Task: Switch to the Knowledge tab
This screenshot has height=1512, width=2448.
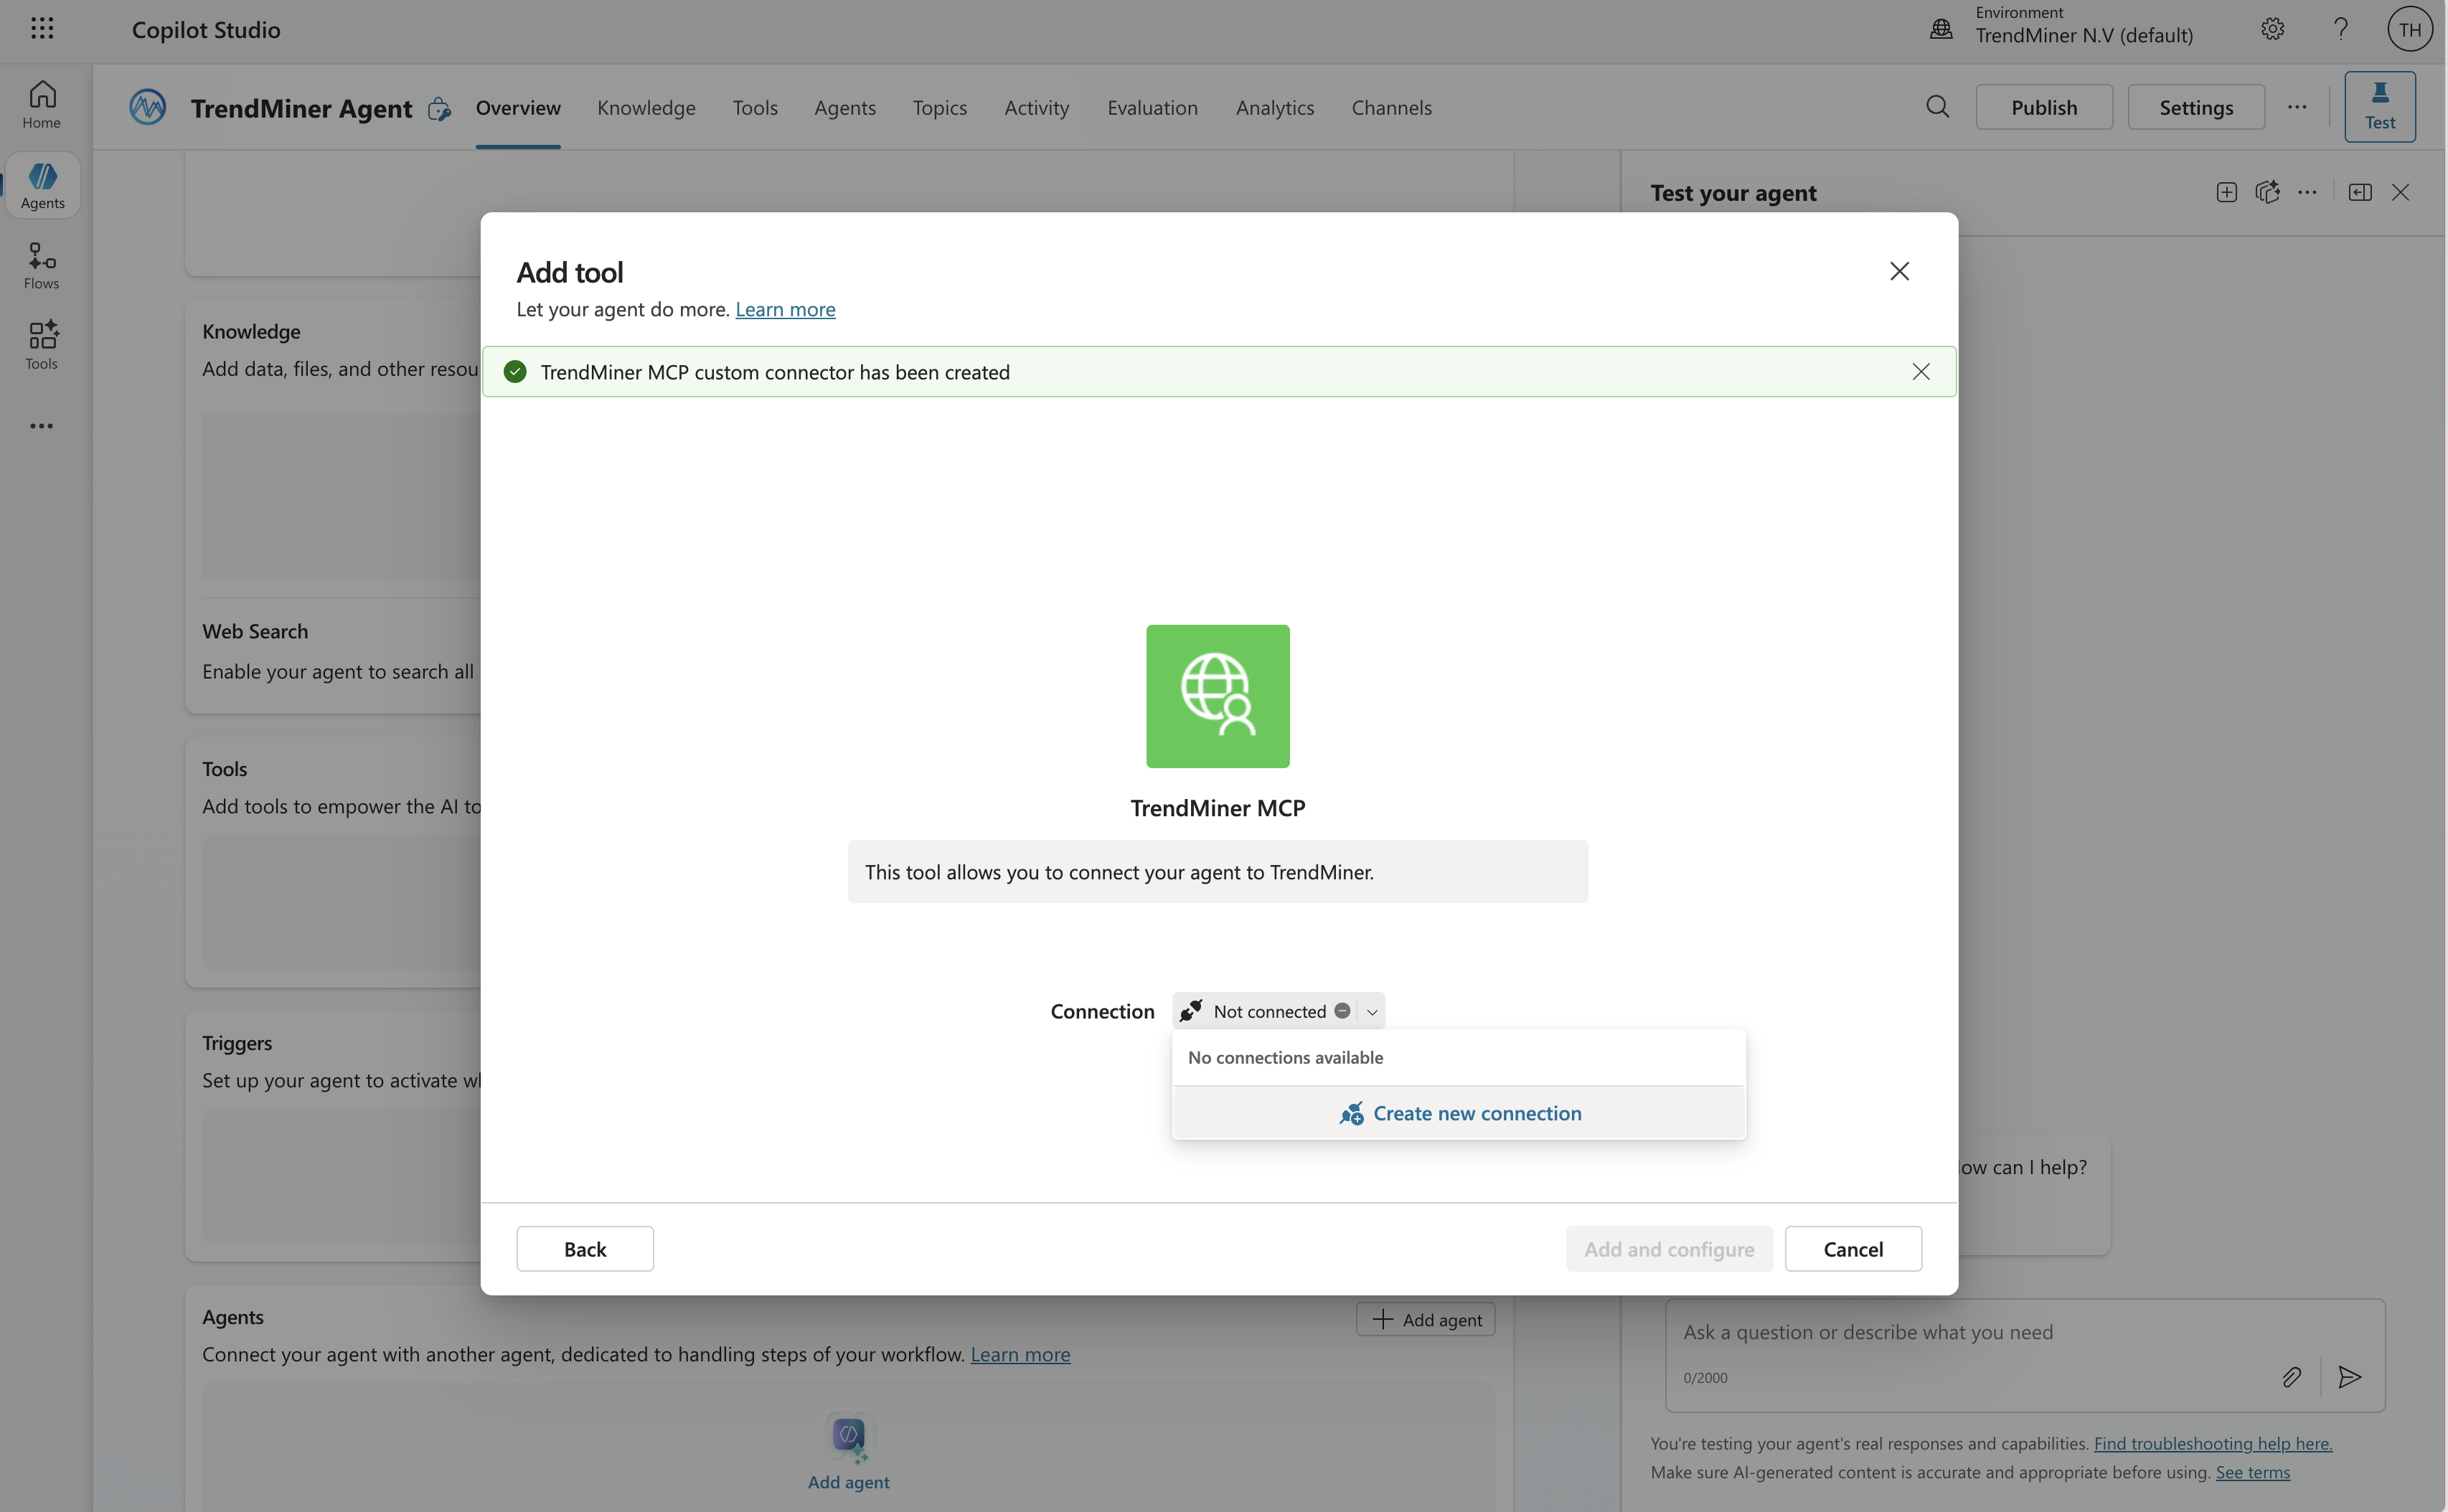Action: pos(646,107)
